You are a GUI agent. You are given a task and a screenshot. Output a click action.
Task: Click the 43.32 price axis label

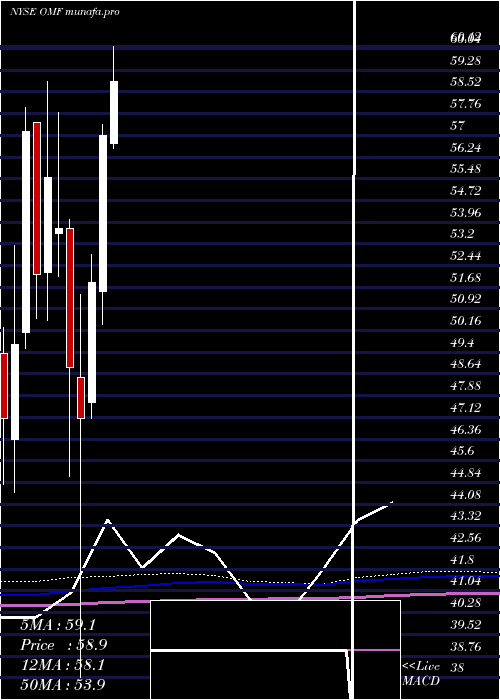[465, 516]
